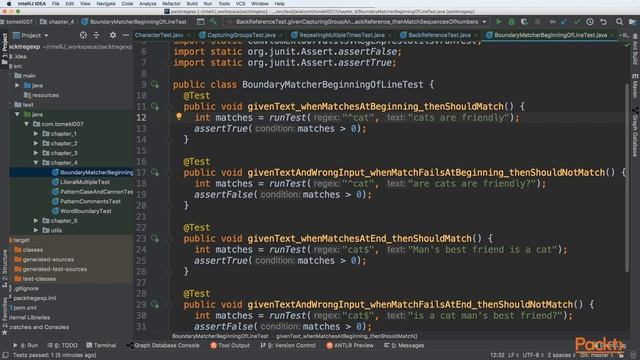This screenshot has height=360, width=640.
Task: Close the BackReferenceTest.java tab
Action: [476, 36]
